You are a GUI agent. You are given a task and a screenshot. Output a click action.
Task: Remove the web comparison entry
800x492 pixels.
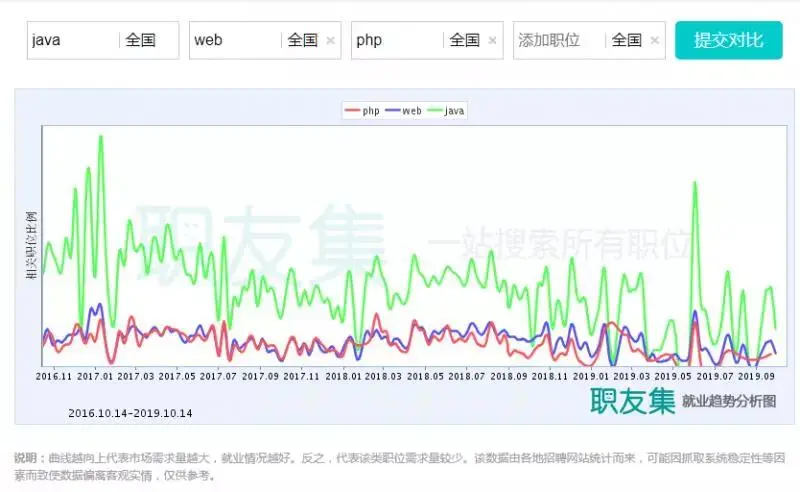tap(331, 40)
